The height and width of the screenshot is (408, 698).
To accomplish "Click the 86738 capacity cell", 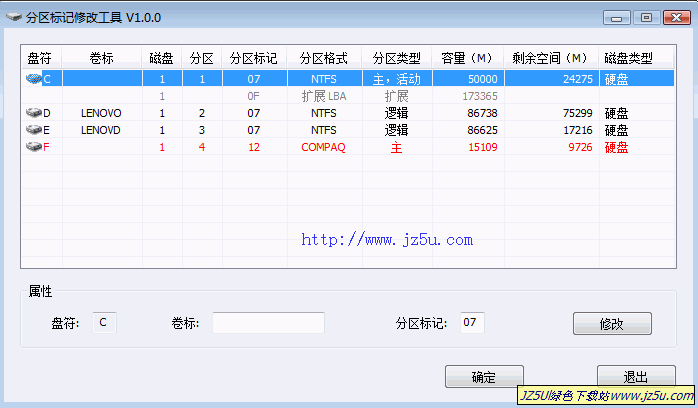I will tap(483, 113).
